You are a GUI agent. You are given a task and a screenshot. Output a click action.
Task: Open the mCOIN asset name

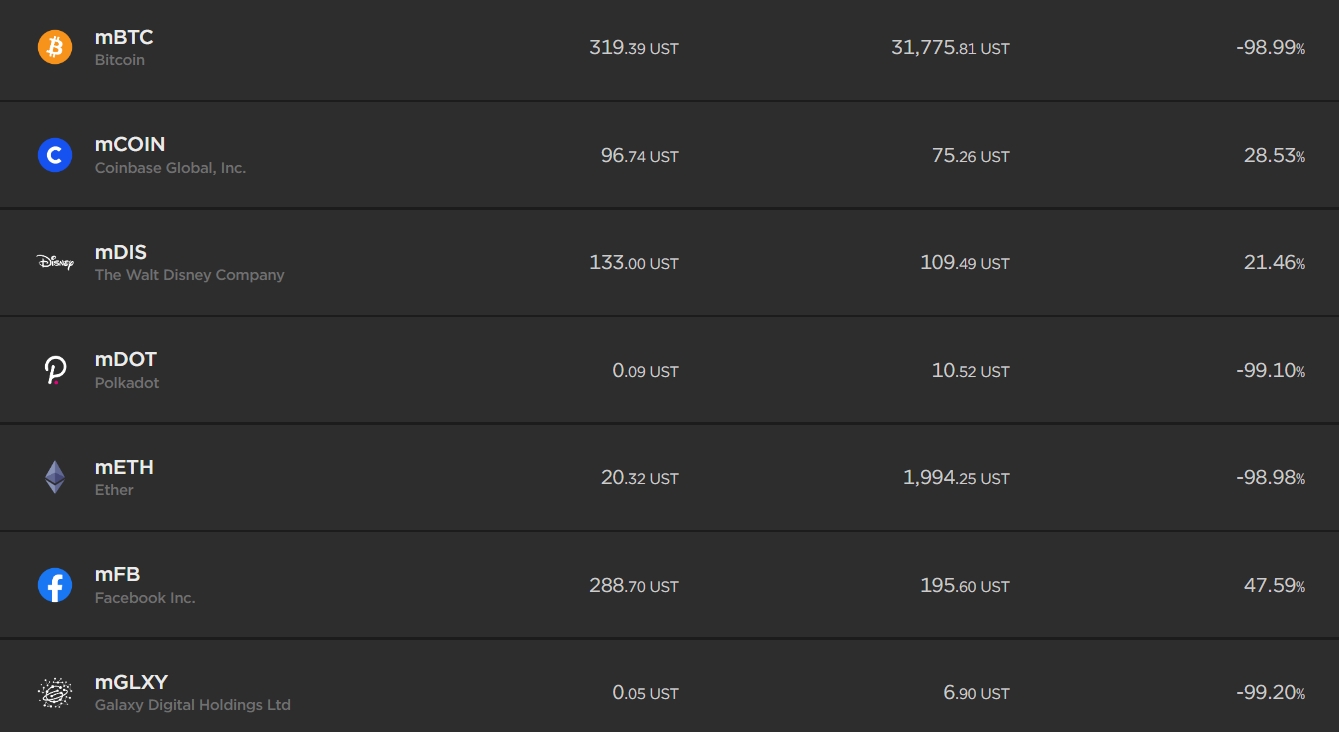coord(130,145)
